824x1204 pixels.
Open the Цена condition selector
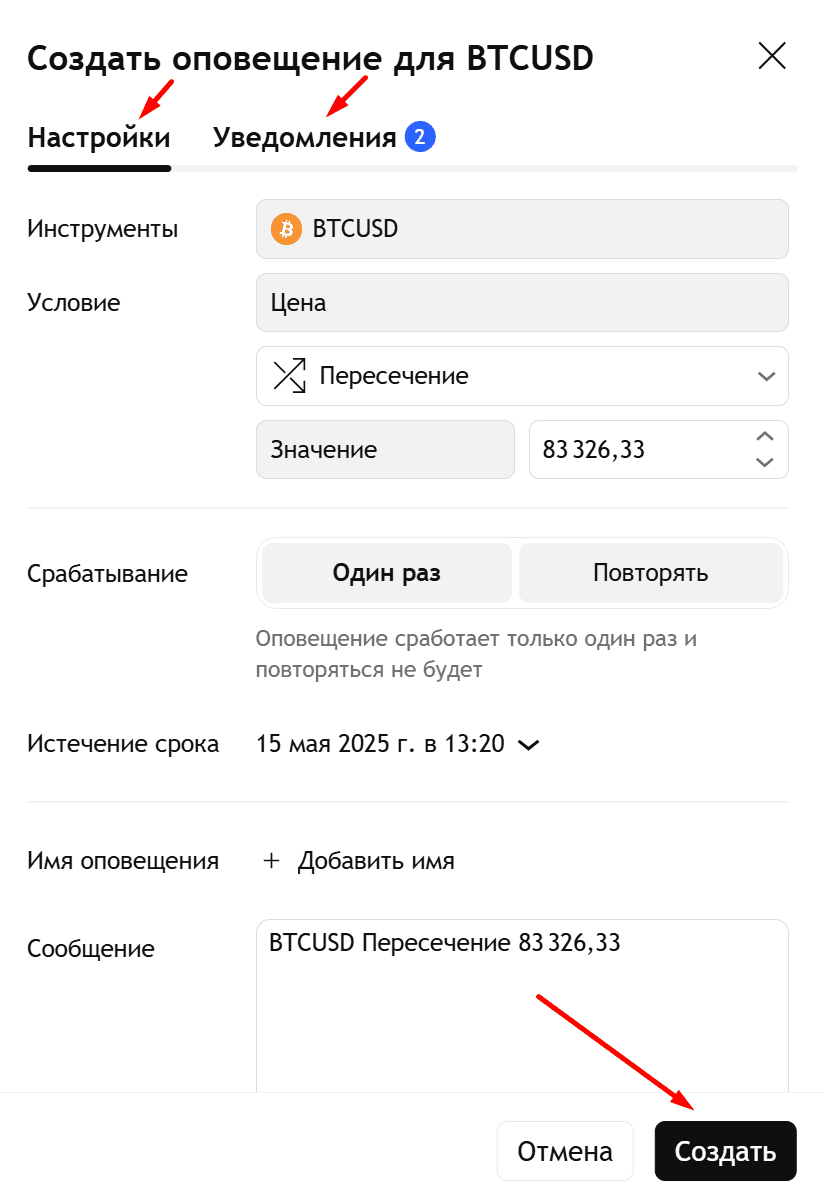(522, 303)
